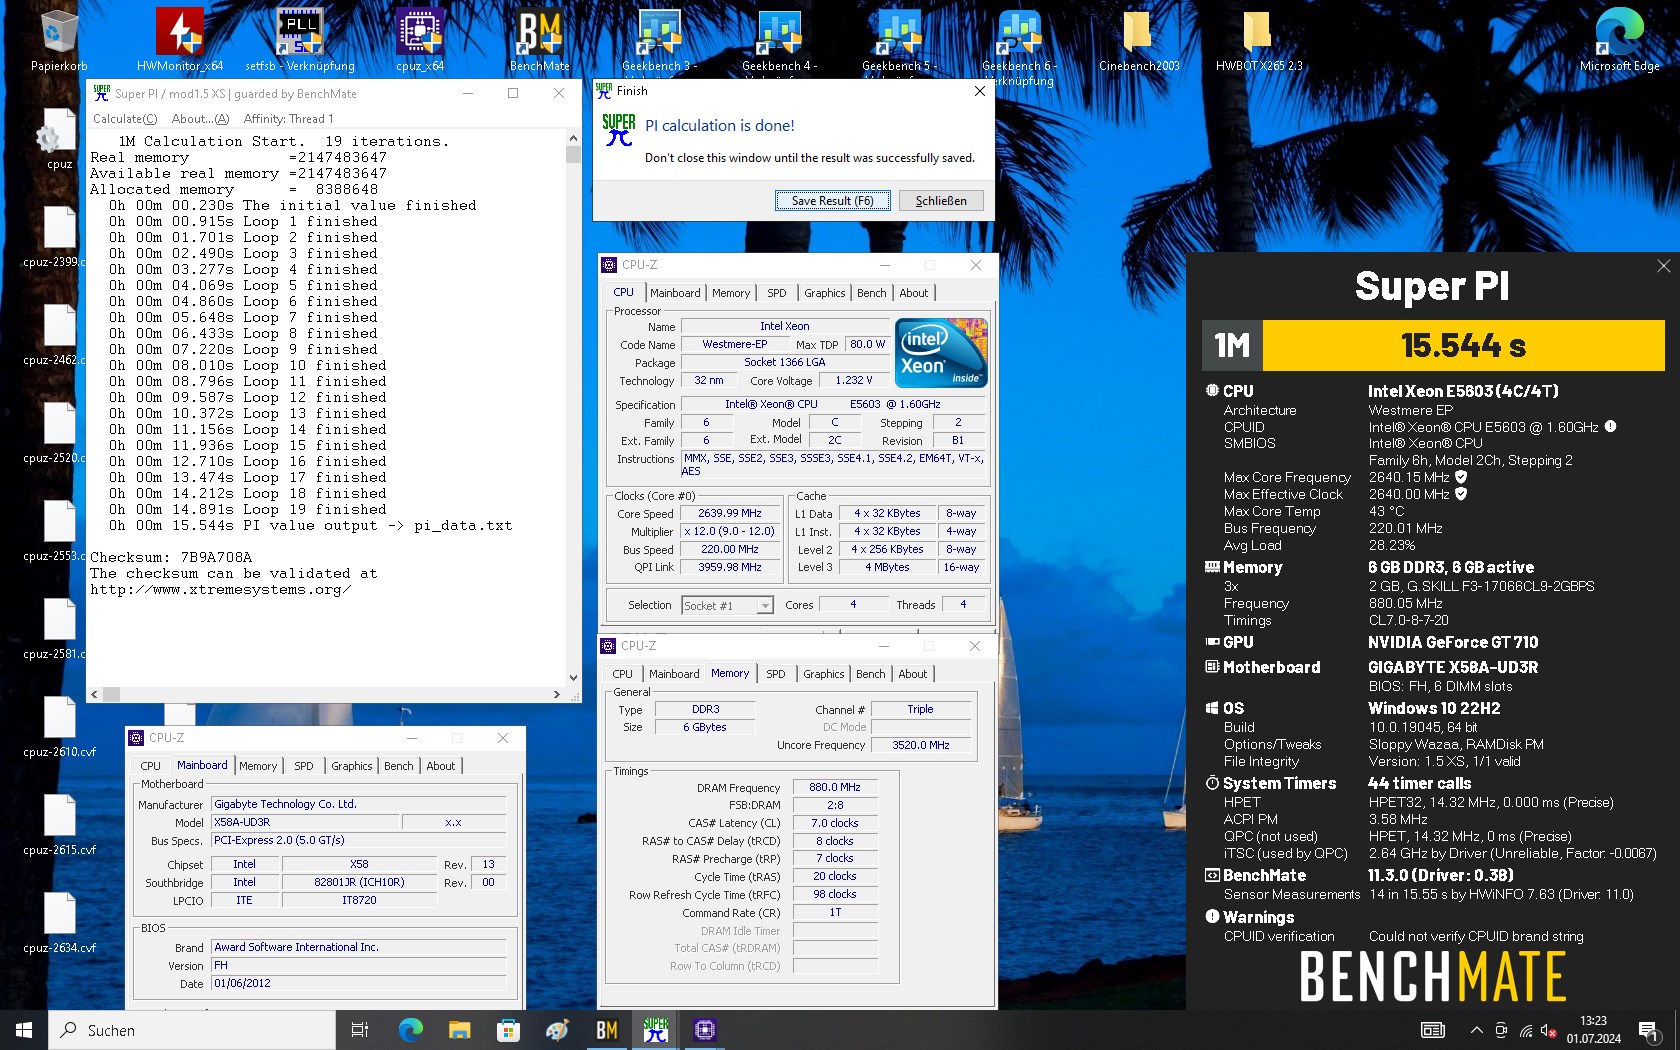Image resolution: width=1680 pixels, height=1050 pixels.
Task: Open the cpuz-2634.cvf file icon
Action: point(59,923)
